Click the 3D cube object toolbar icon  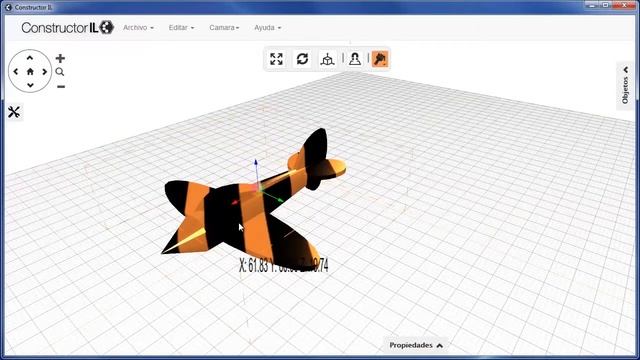327,59
